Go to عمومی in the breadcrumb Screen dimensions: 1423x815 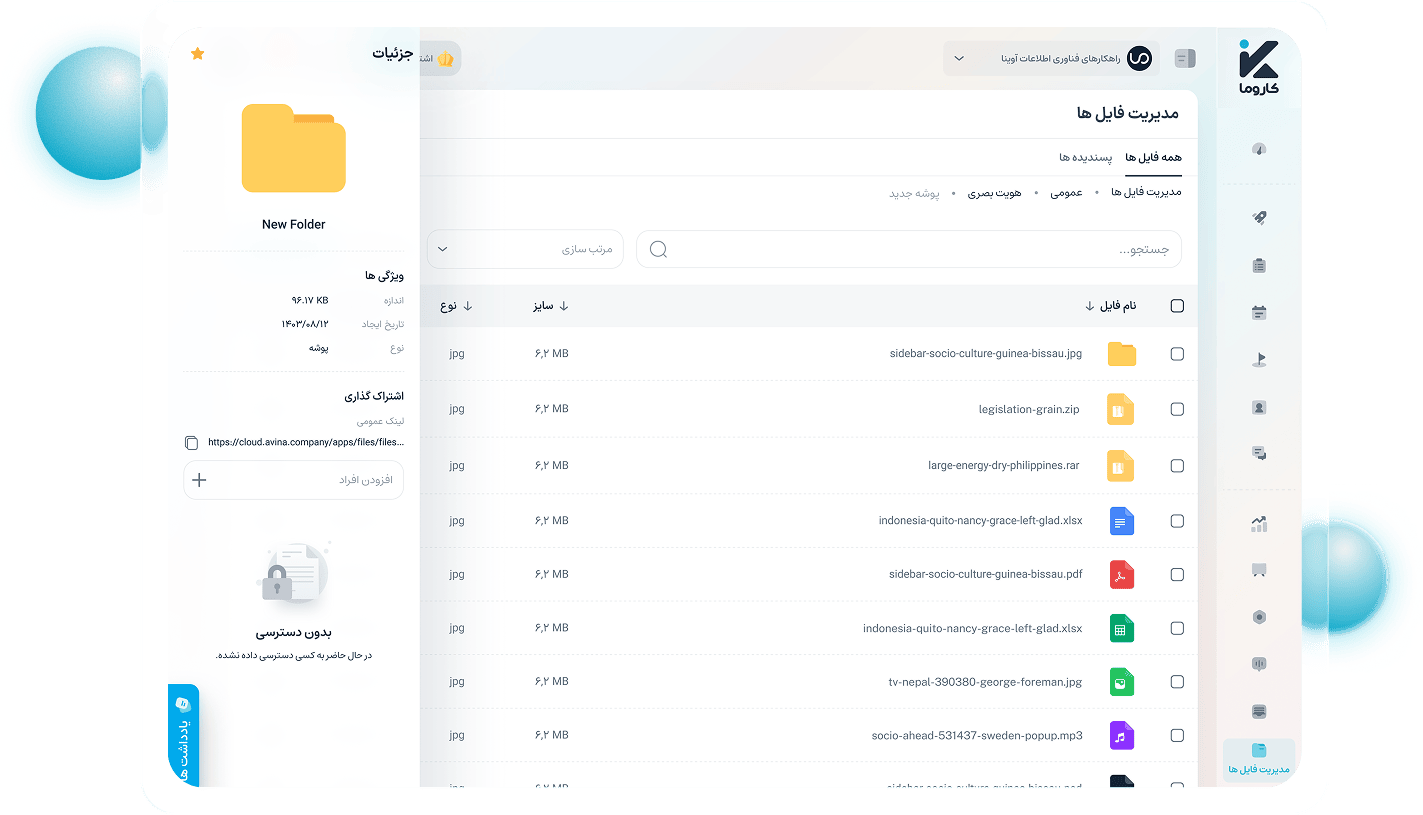[1066, 192]
